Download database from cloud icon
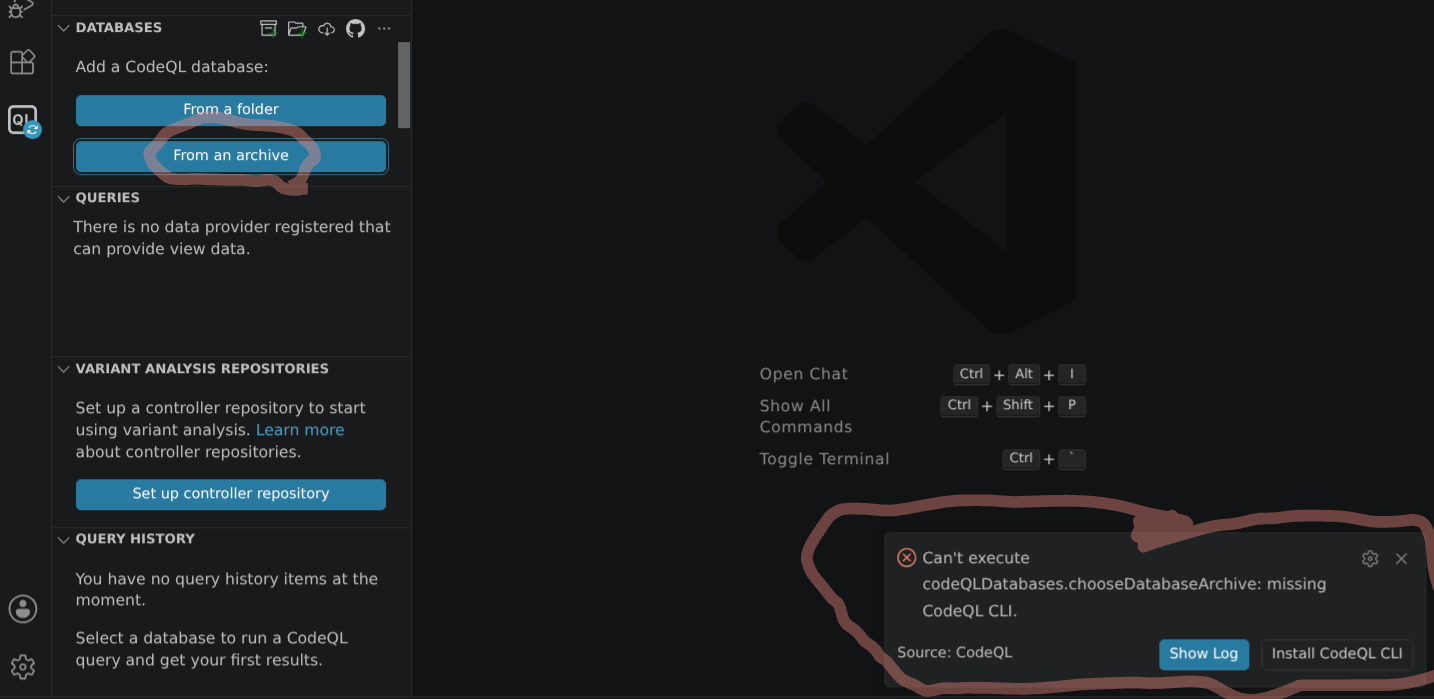Viewport: 1434px width, 699px height. click(x=326, y=28)
